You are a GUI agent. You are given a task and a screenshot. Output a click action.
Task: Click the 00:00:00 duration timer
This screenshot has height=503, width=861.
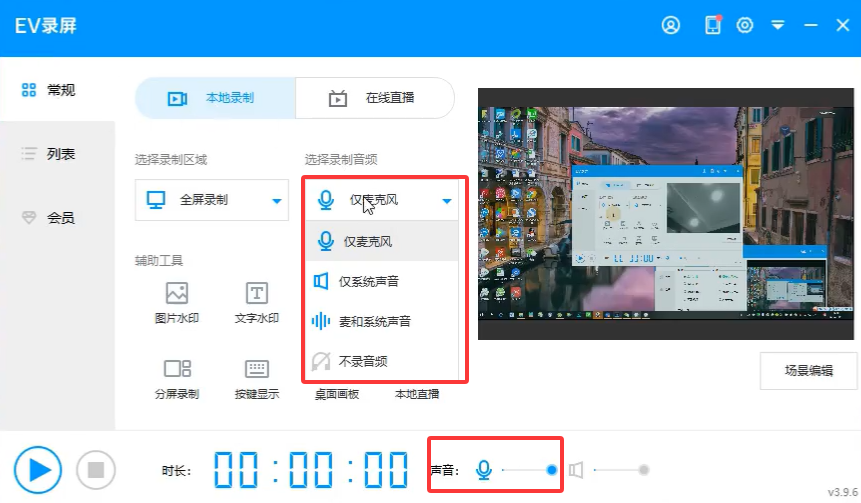point(311,470)
